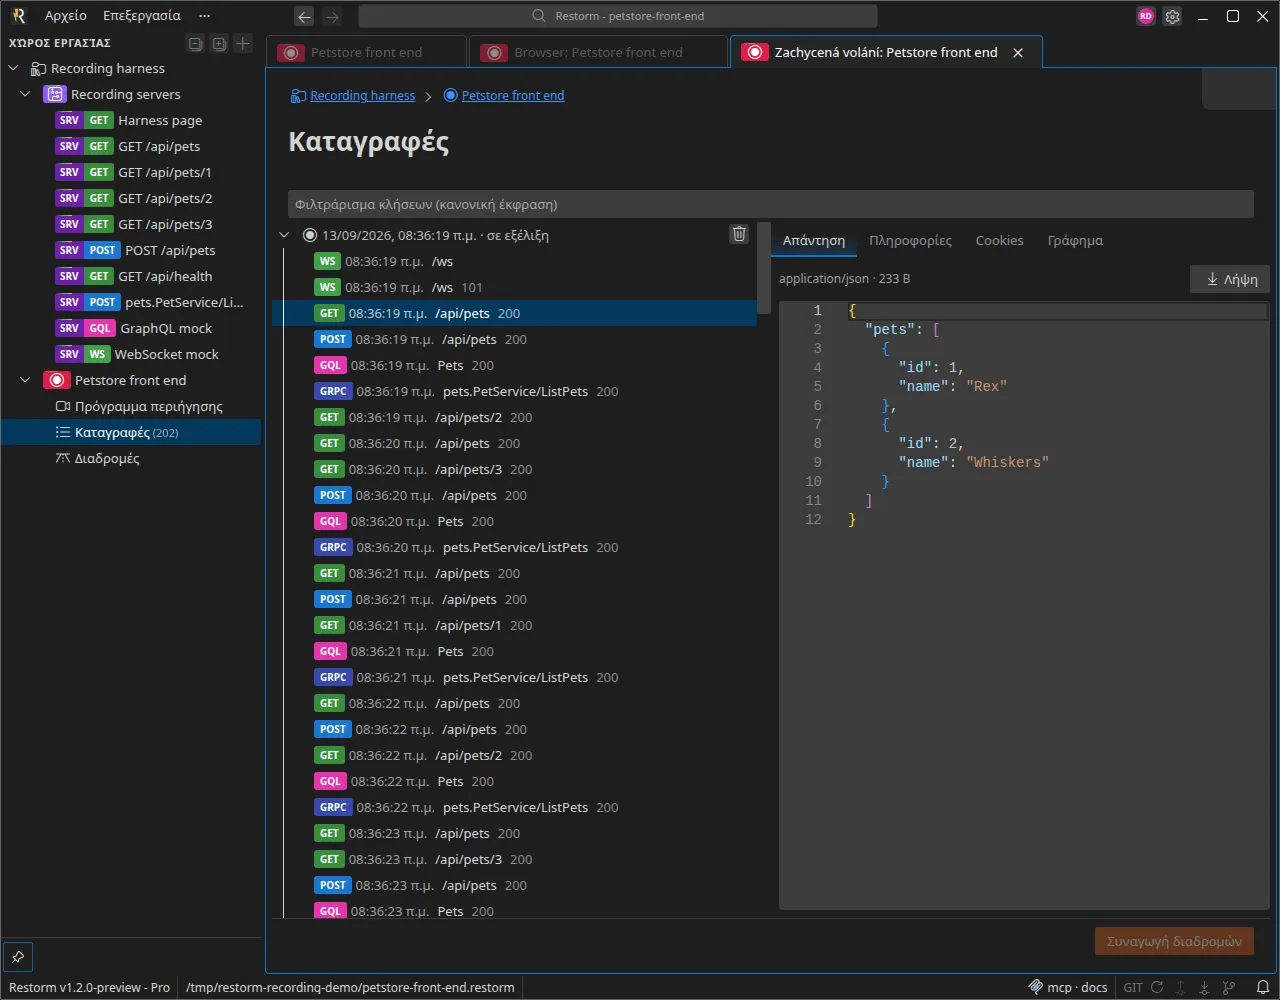Select the Harness page server
The image size is (1280, 1000).
130,121
